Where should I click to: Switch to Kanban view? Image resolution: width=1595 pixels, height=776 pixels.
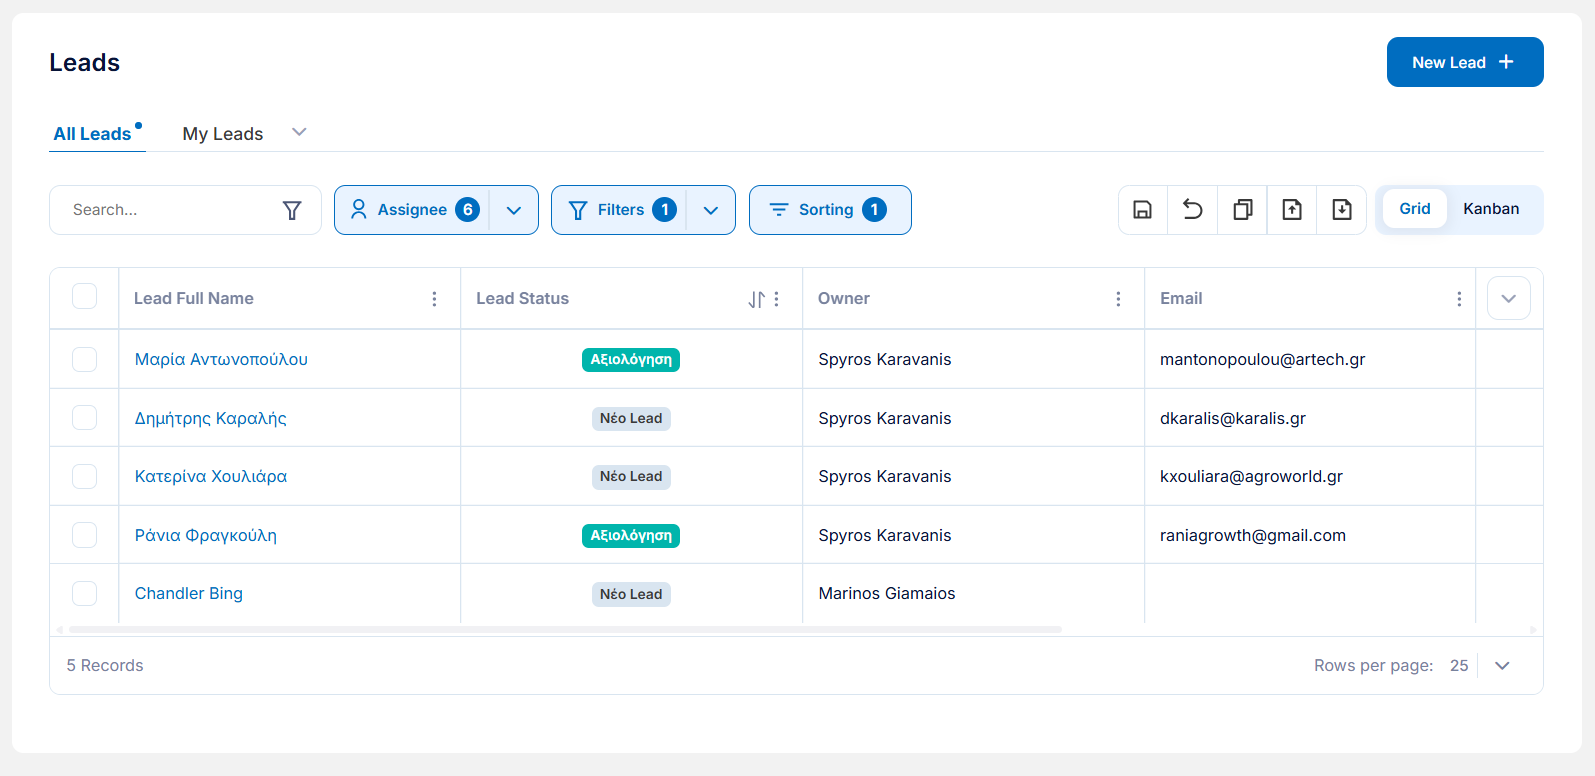1491,209
